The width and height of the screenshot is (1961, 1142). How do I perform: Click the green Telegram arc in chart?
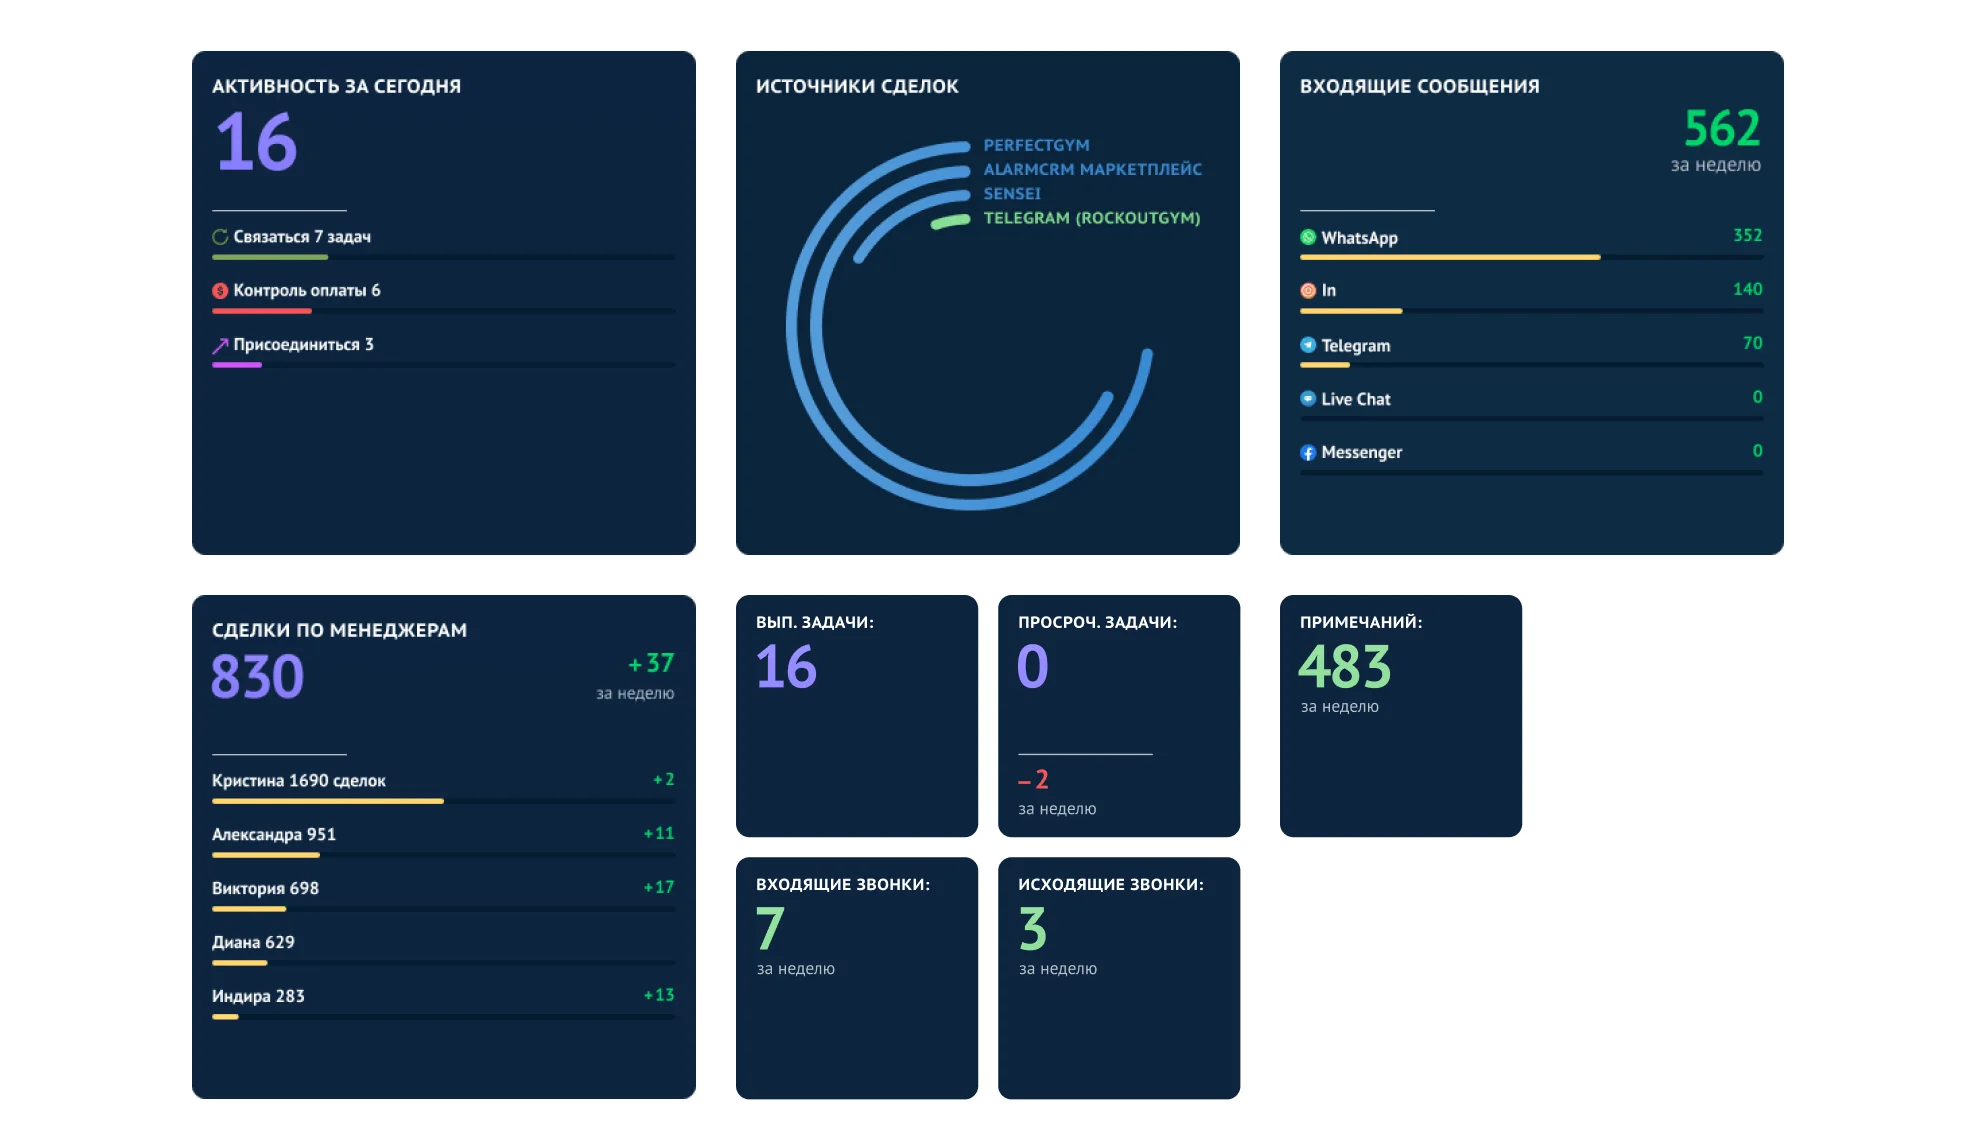(x=950, y=221)
